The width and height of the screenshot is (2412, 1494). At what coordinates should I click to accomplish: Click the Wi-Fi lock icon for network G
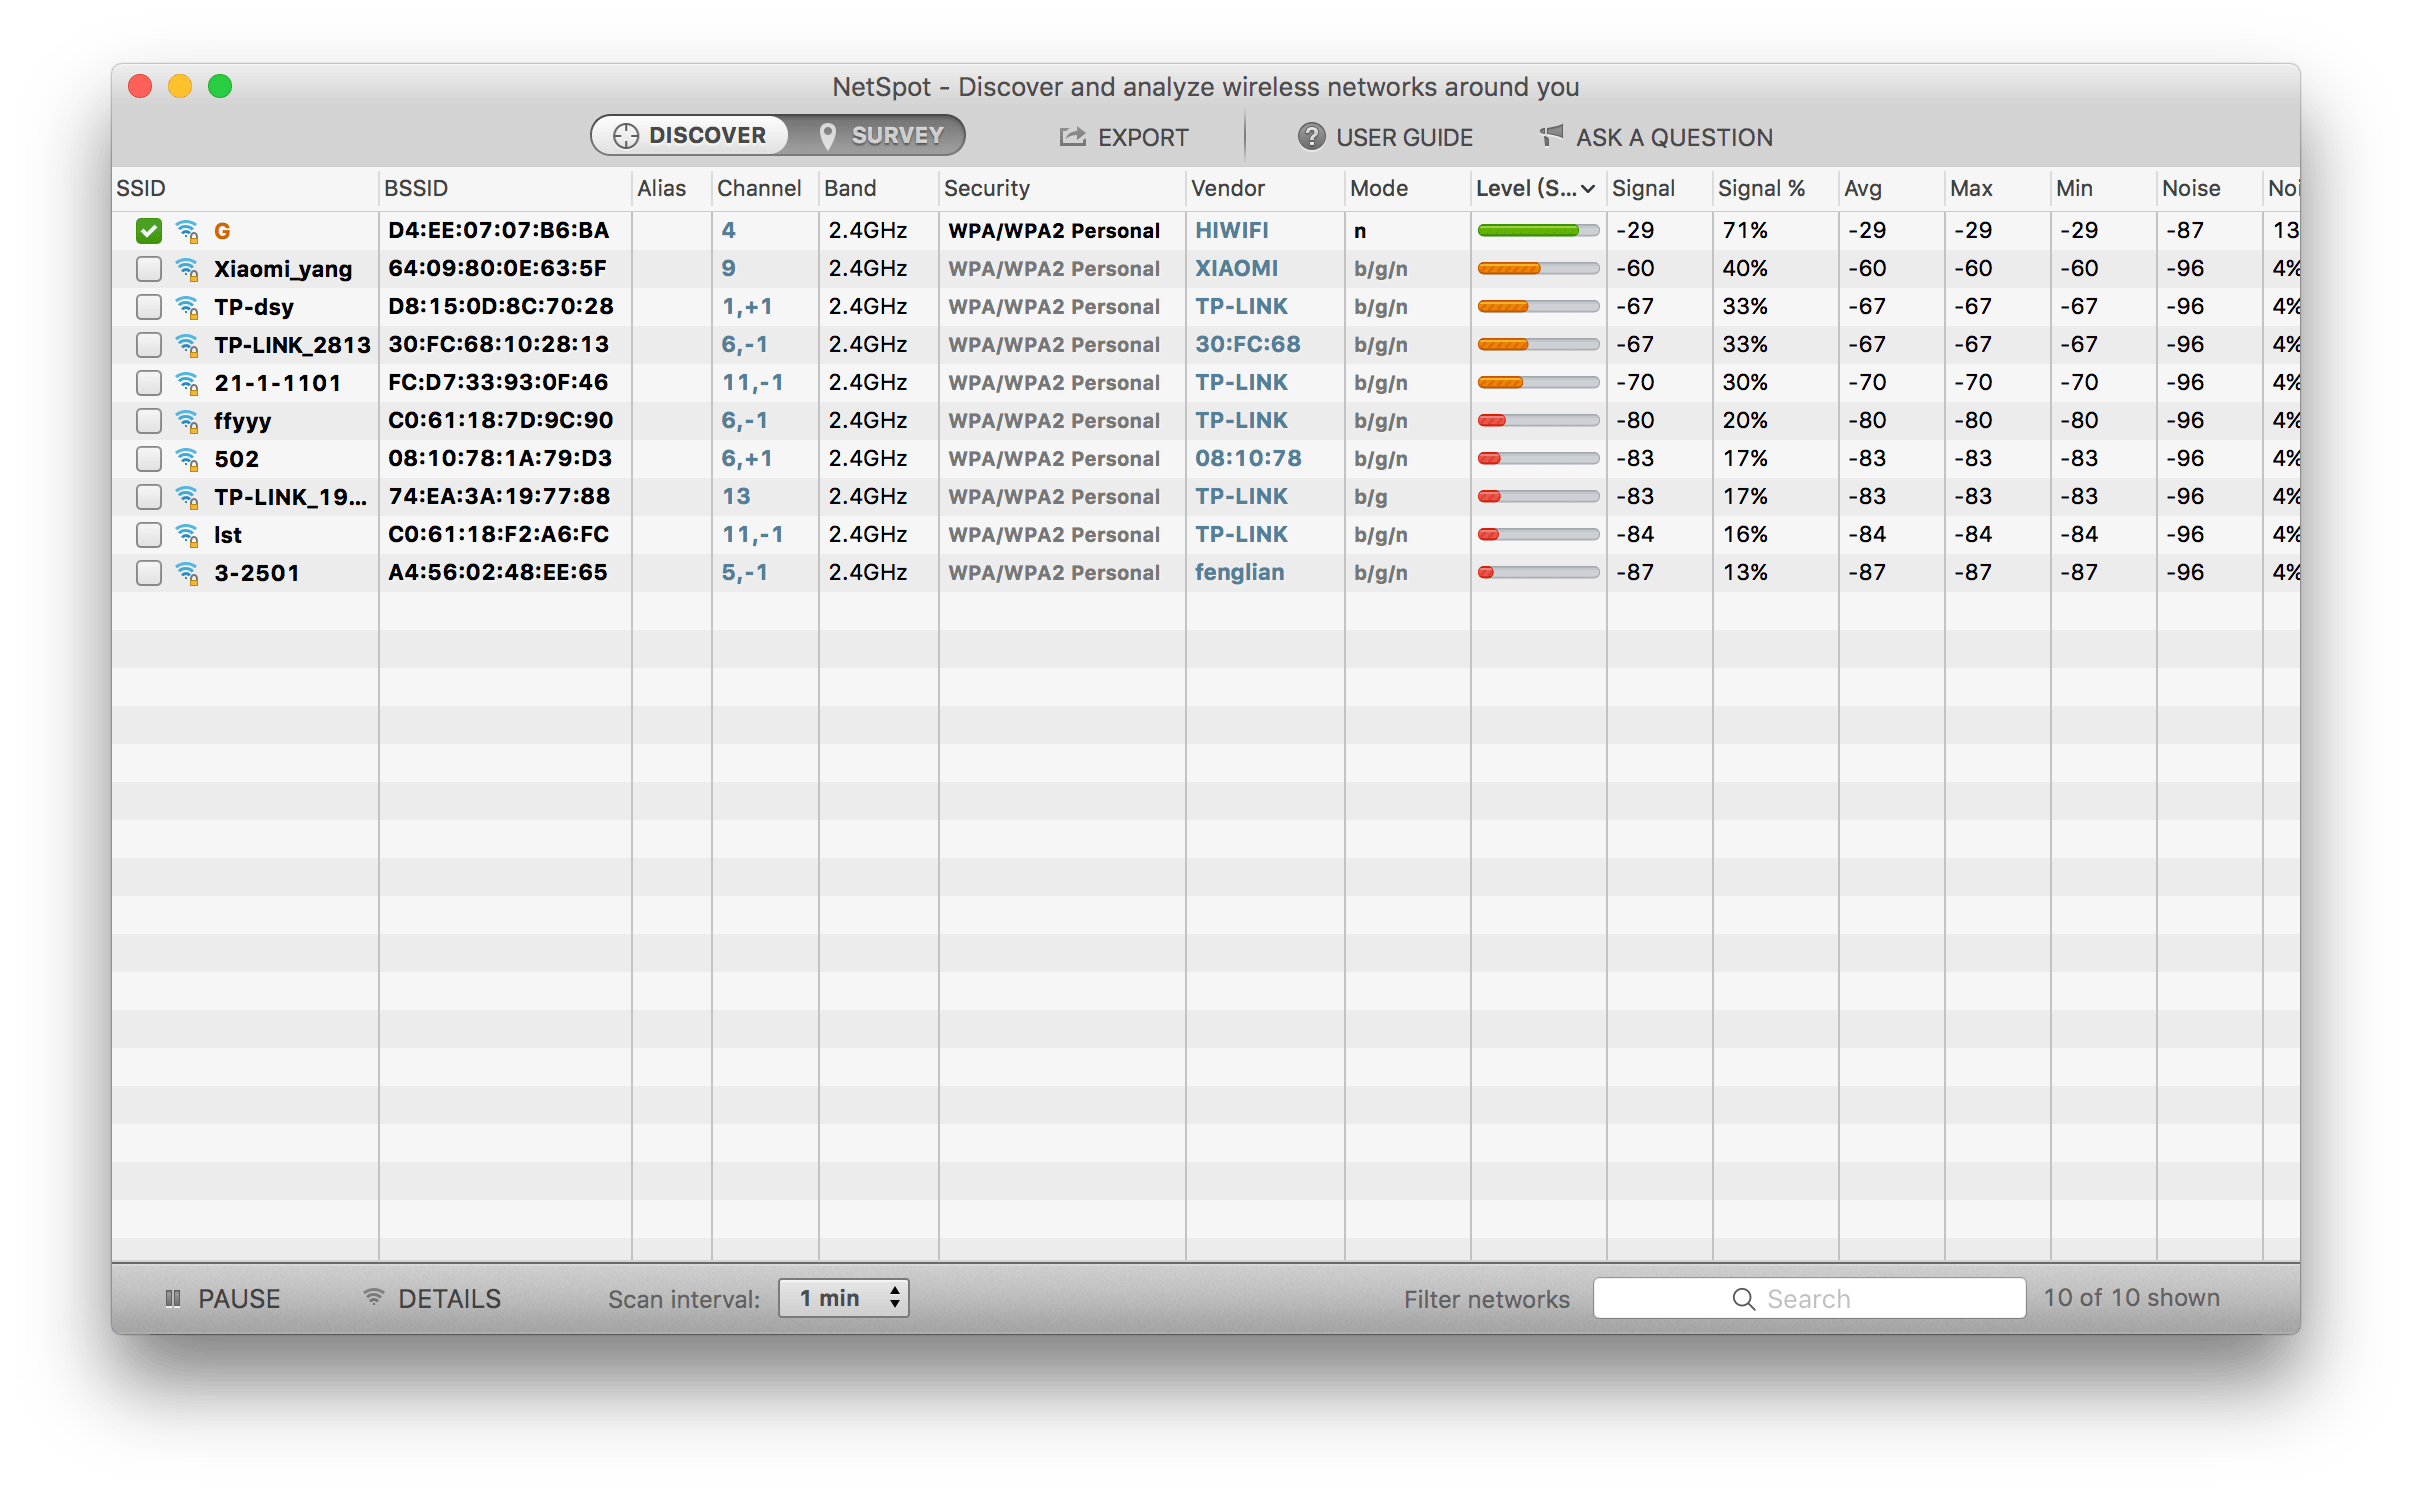tap(187, 231)
